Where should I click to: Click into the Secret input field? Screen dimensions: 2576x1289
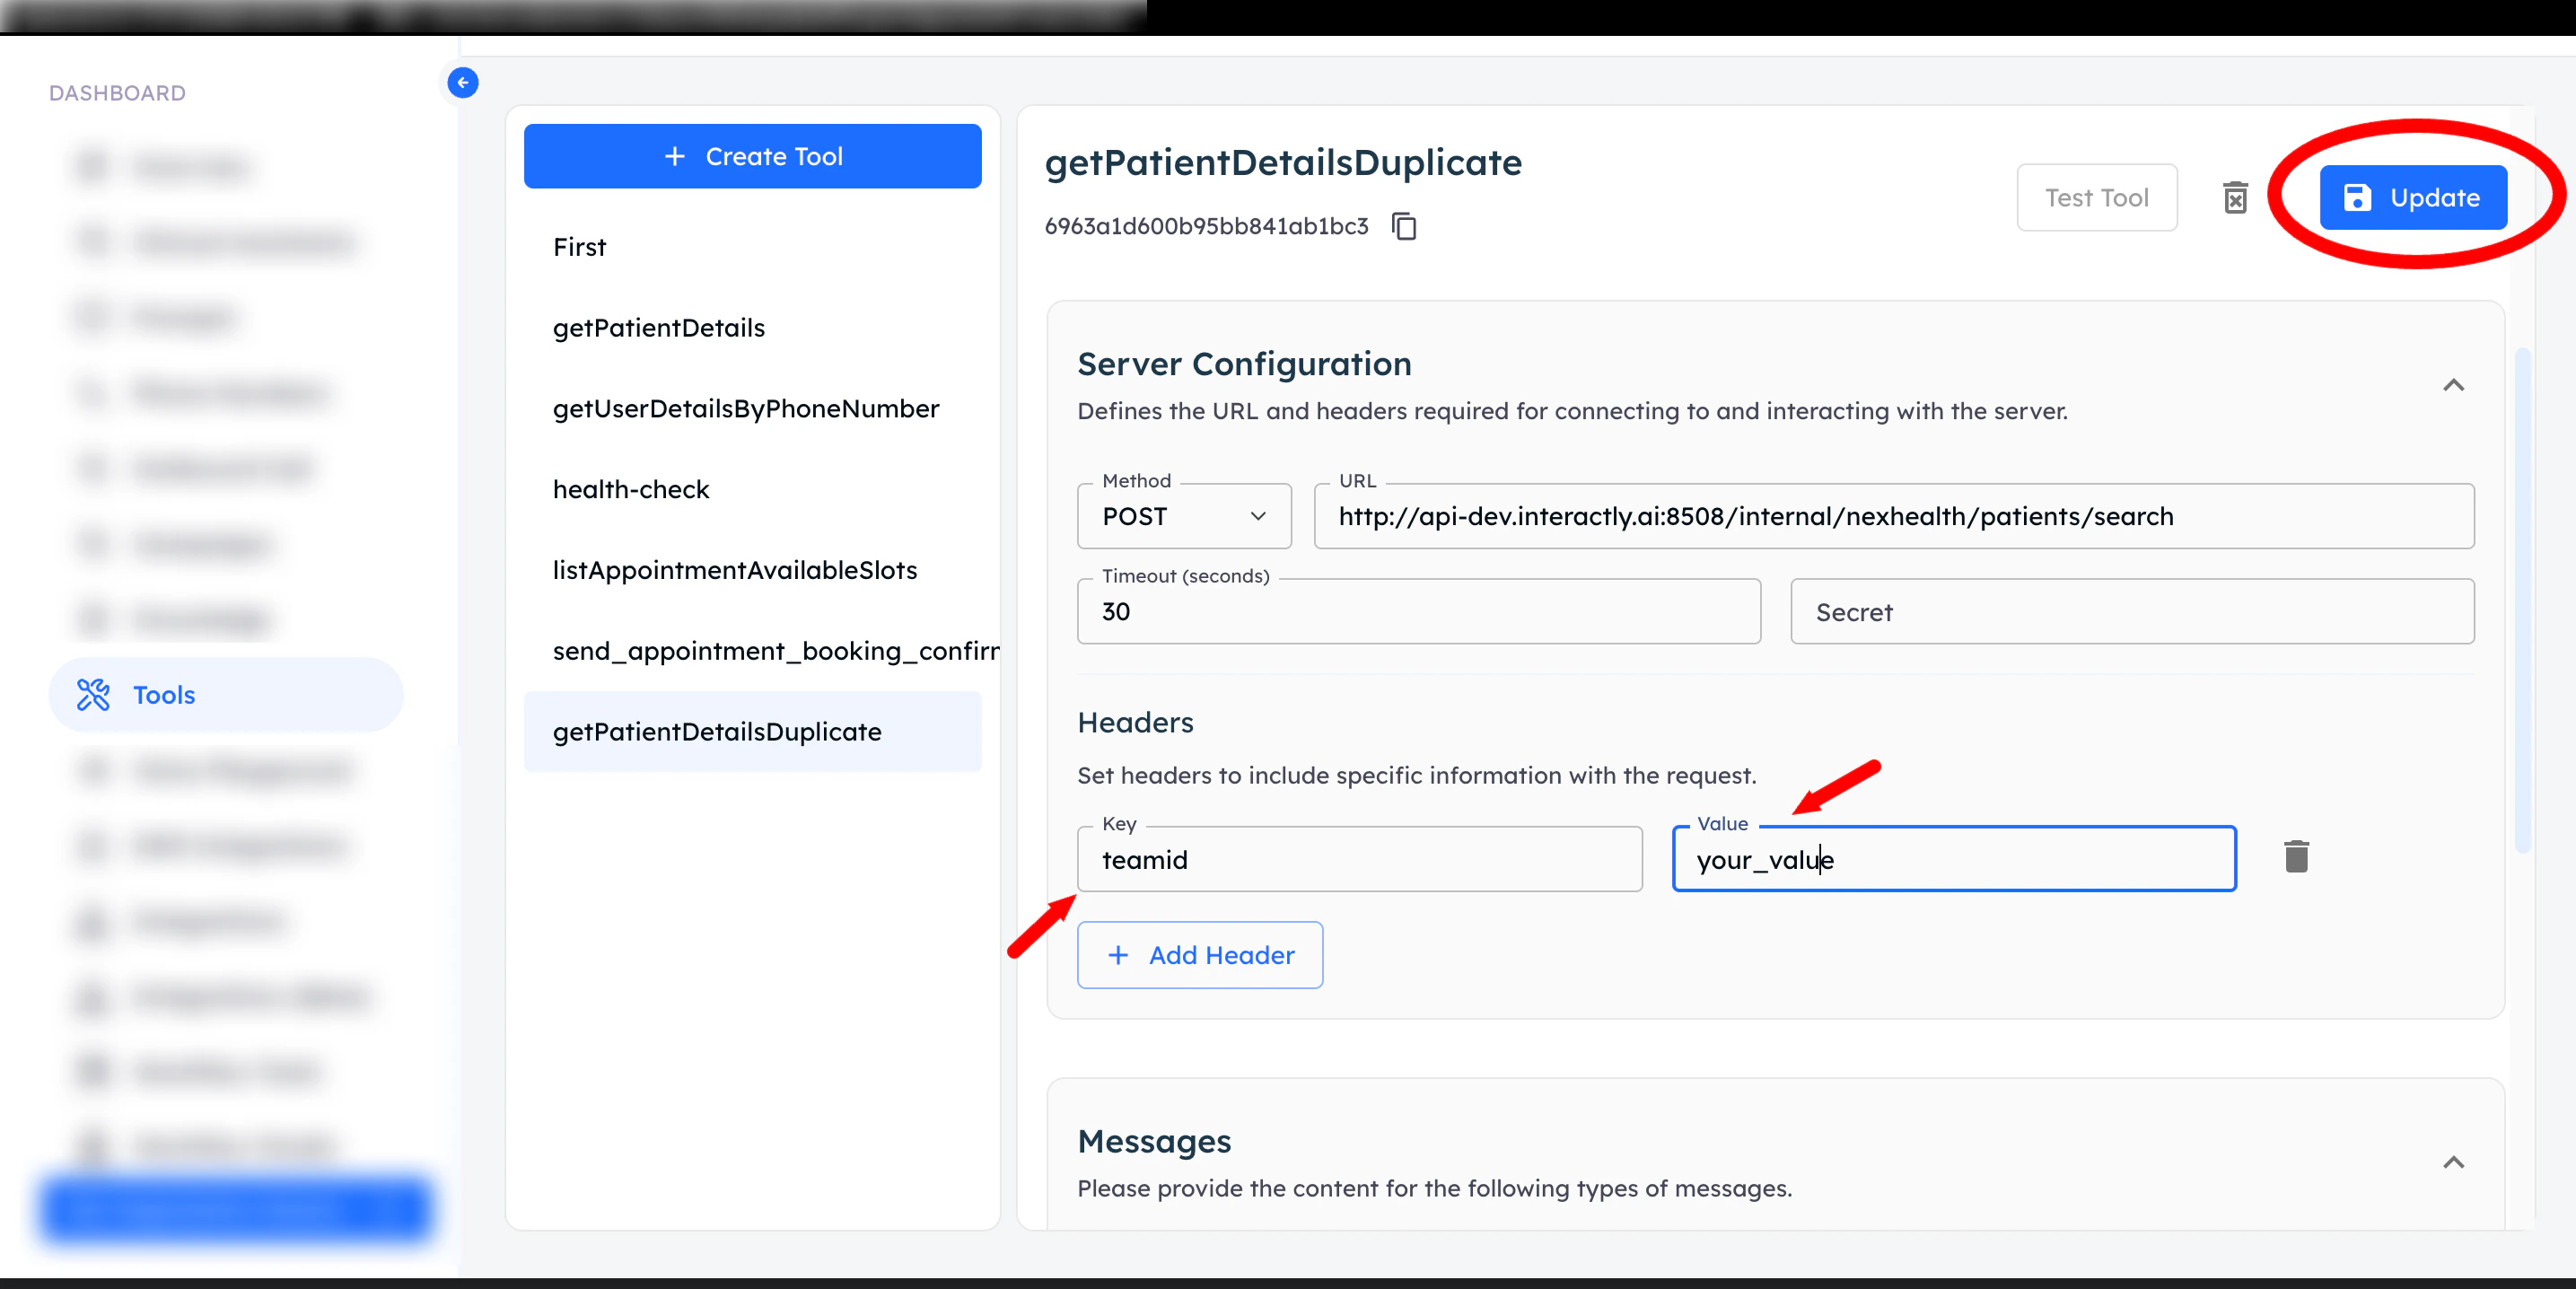click(x=2131, y=612)
